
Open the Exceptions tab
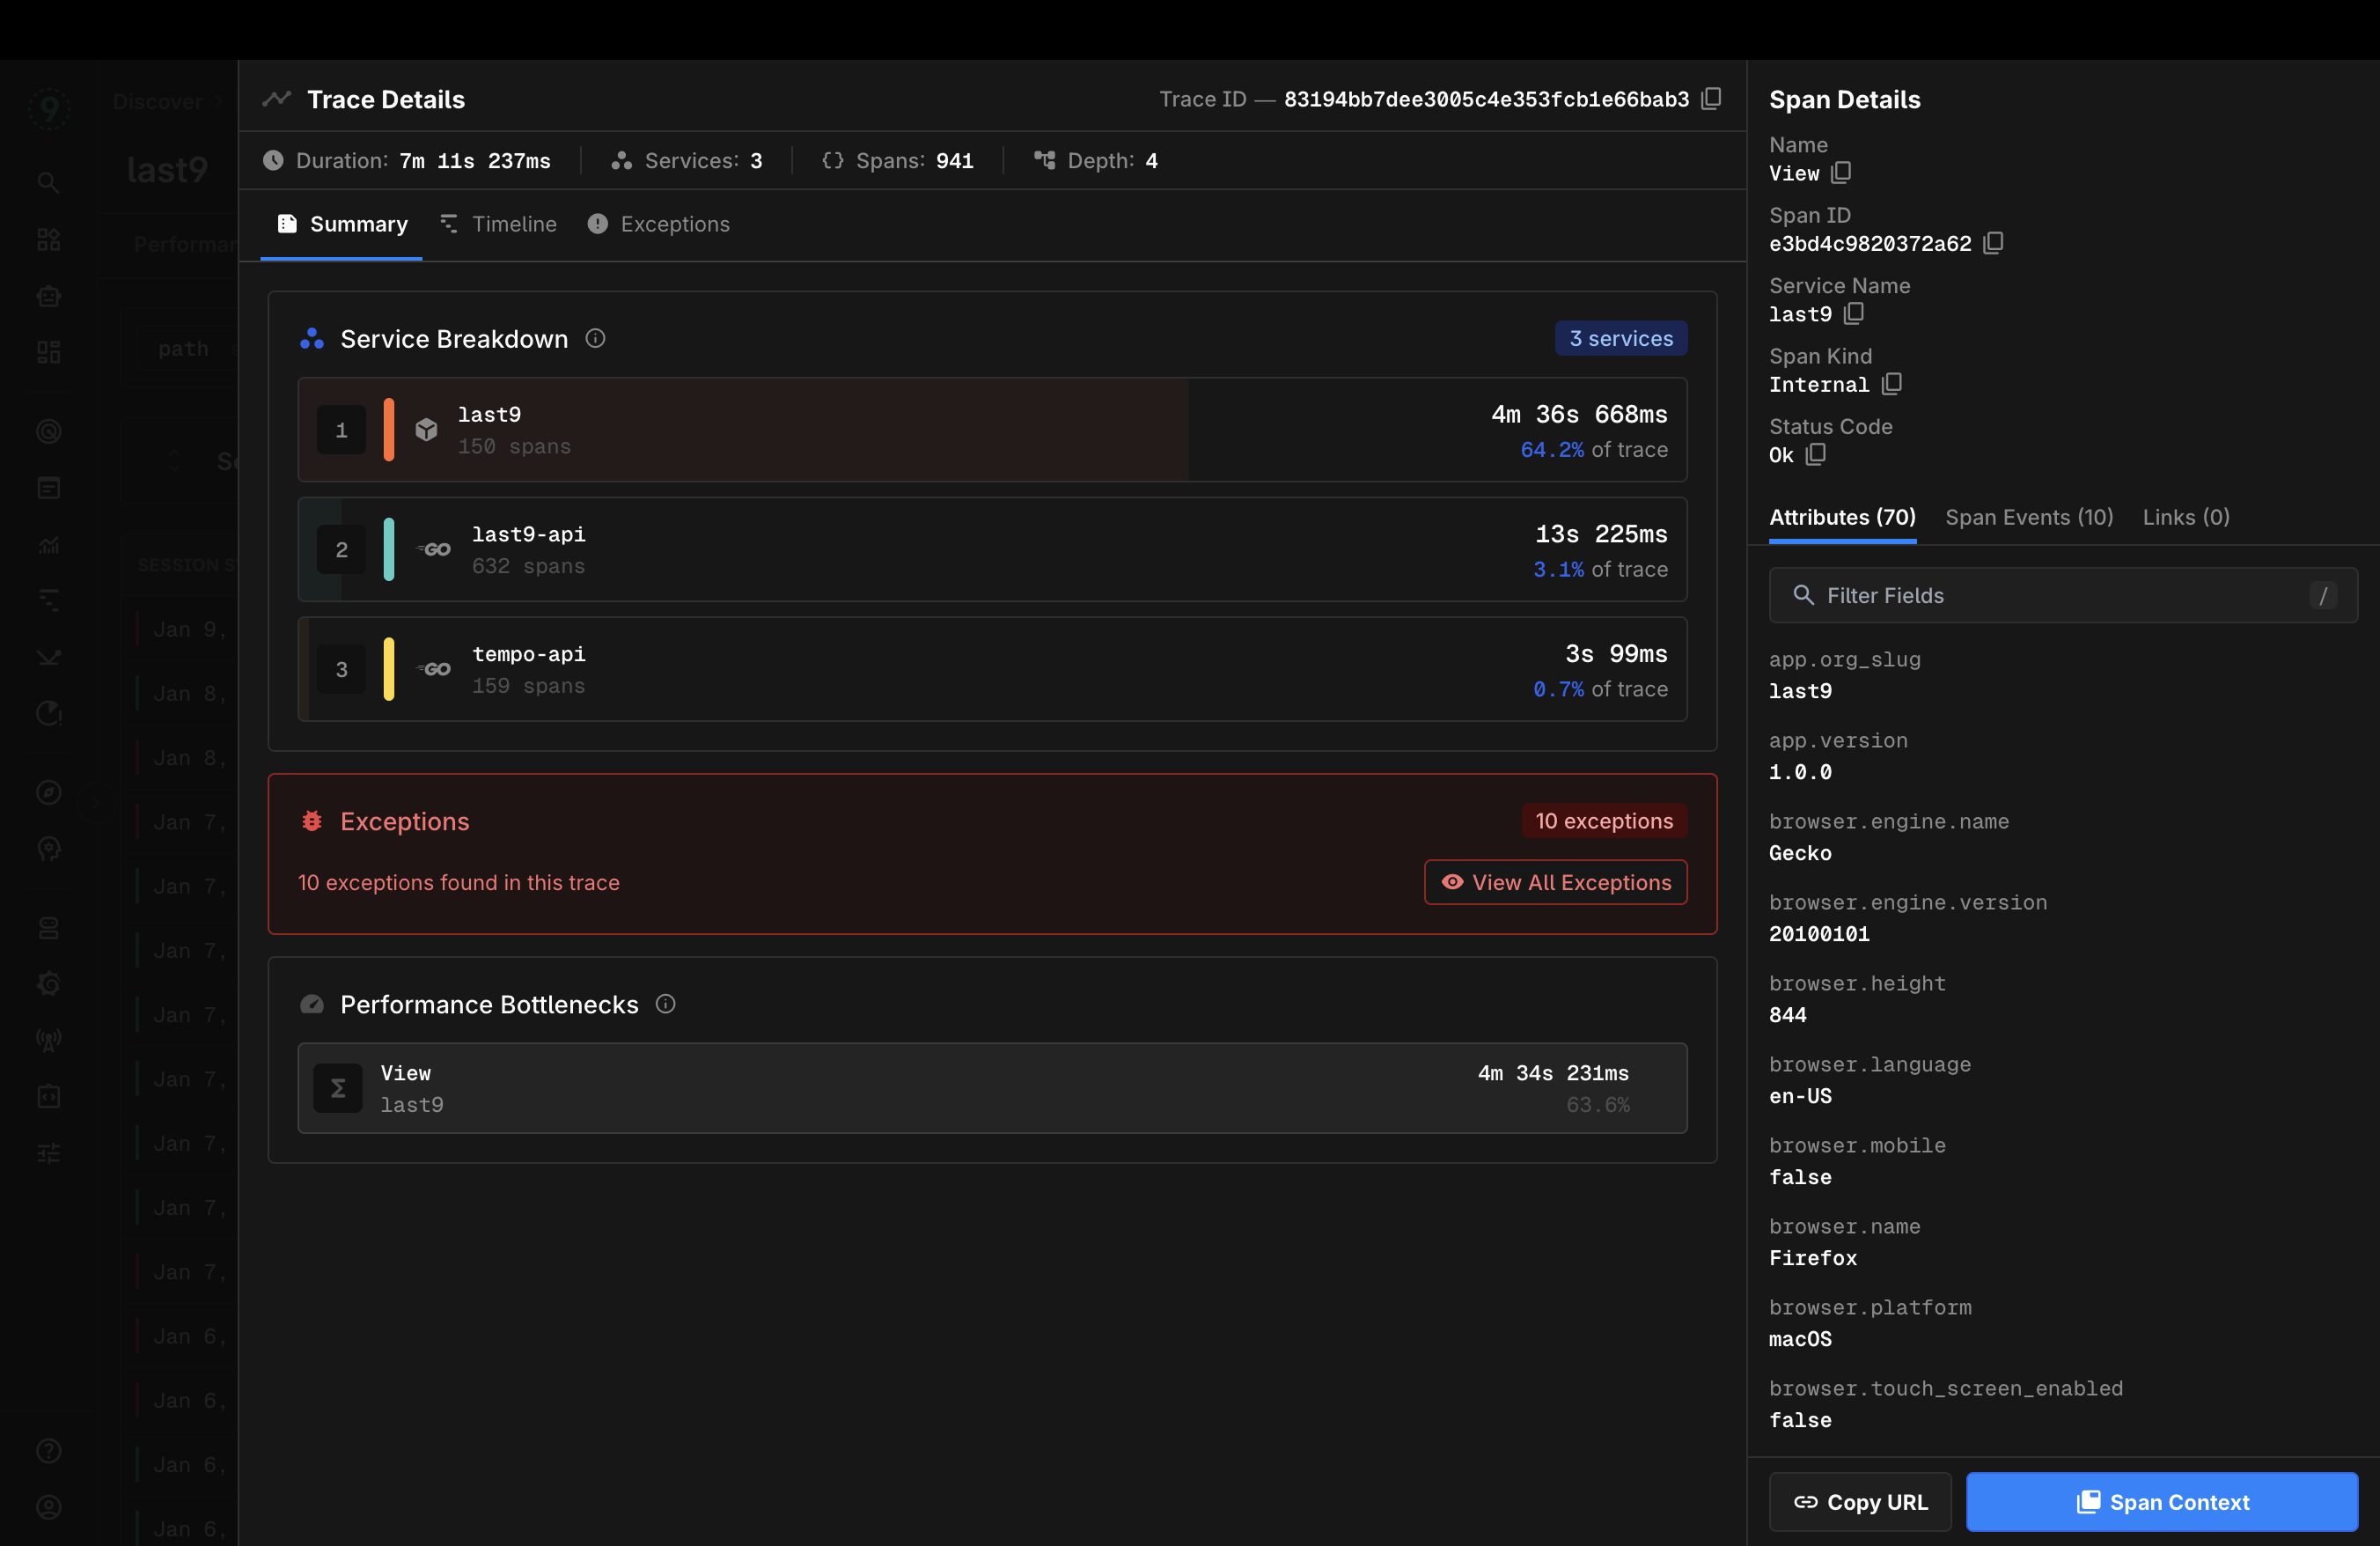coord(658,224)
